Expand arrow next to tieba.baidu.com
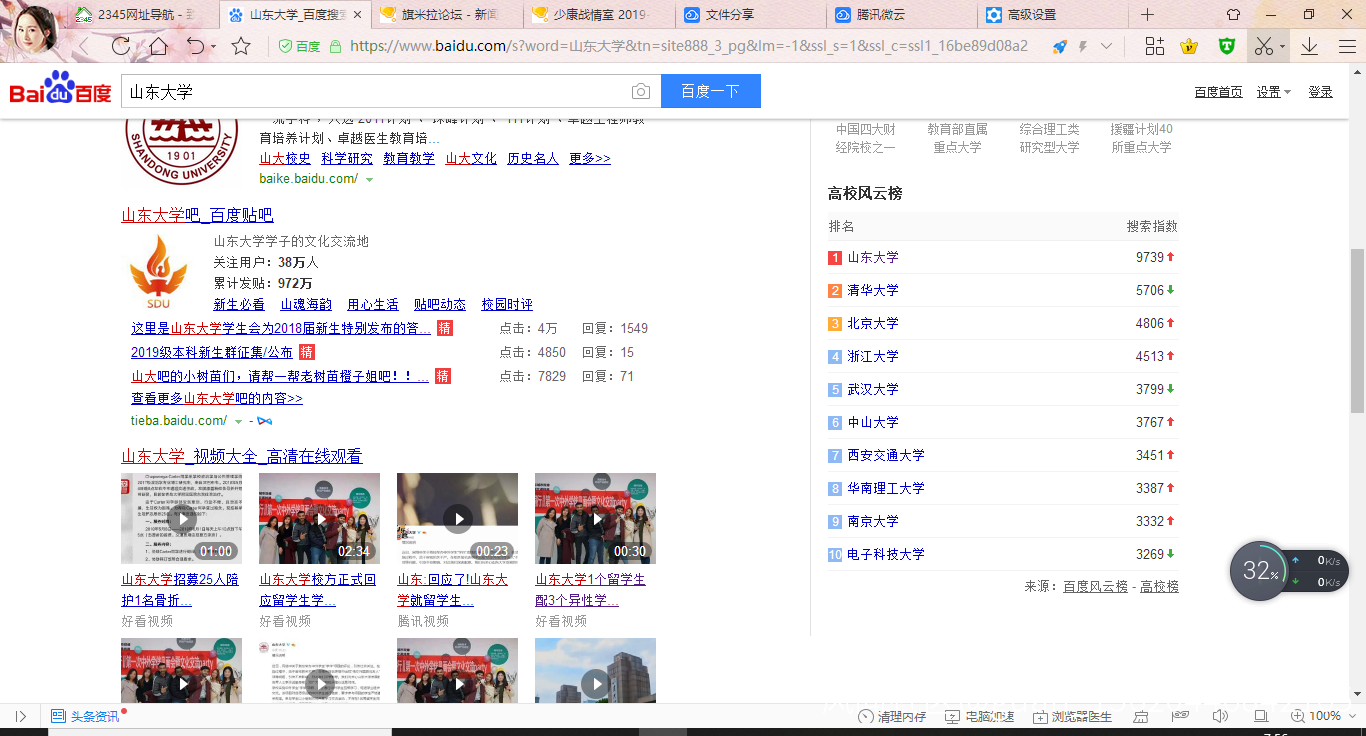Screen dimensions: 1366x736 [238, 422]
